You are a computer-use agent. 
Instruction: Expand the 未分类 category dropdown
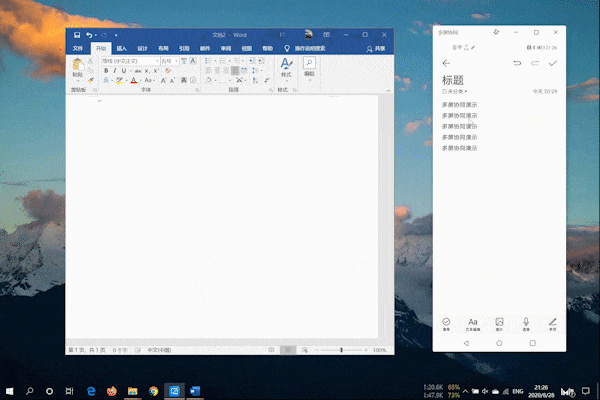click(x=456, y=91)
